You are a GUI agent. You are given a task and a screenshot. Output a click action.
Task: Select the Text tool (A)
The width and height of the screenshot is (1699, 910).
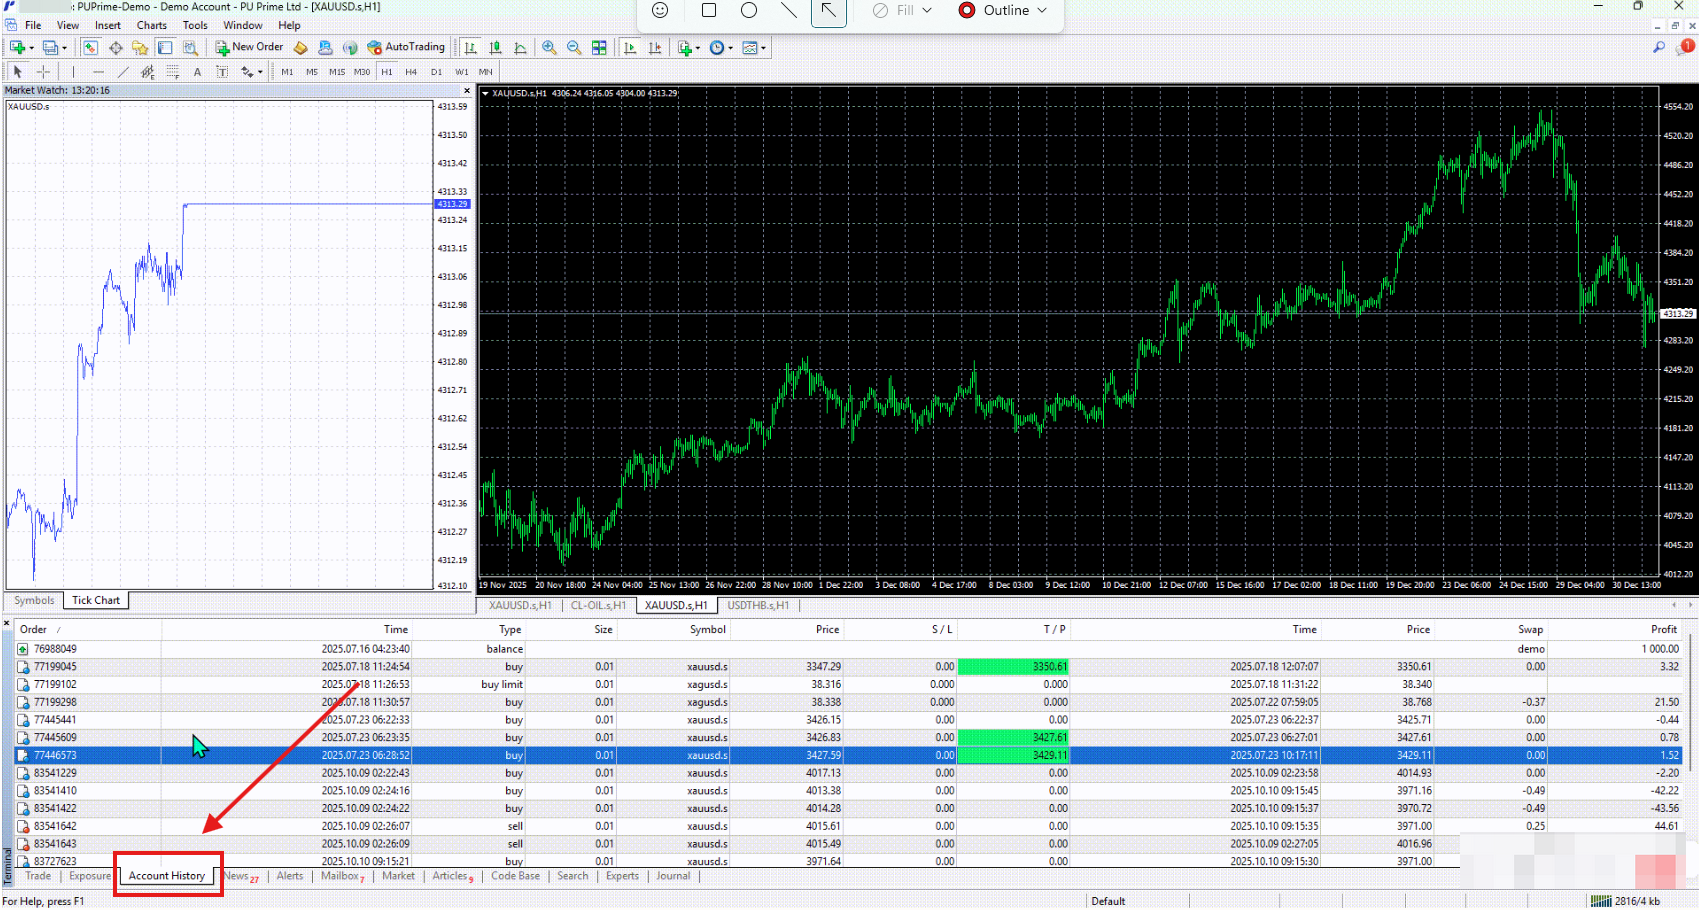[x=197, y=72]
